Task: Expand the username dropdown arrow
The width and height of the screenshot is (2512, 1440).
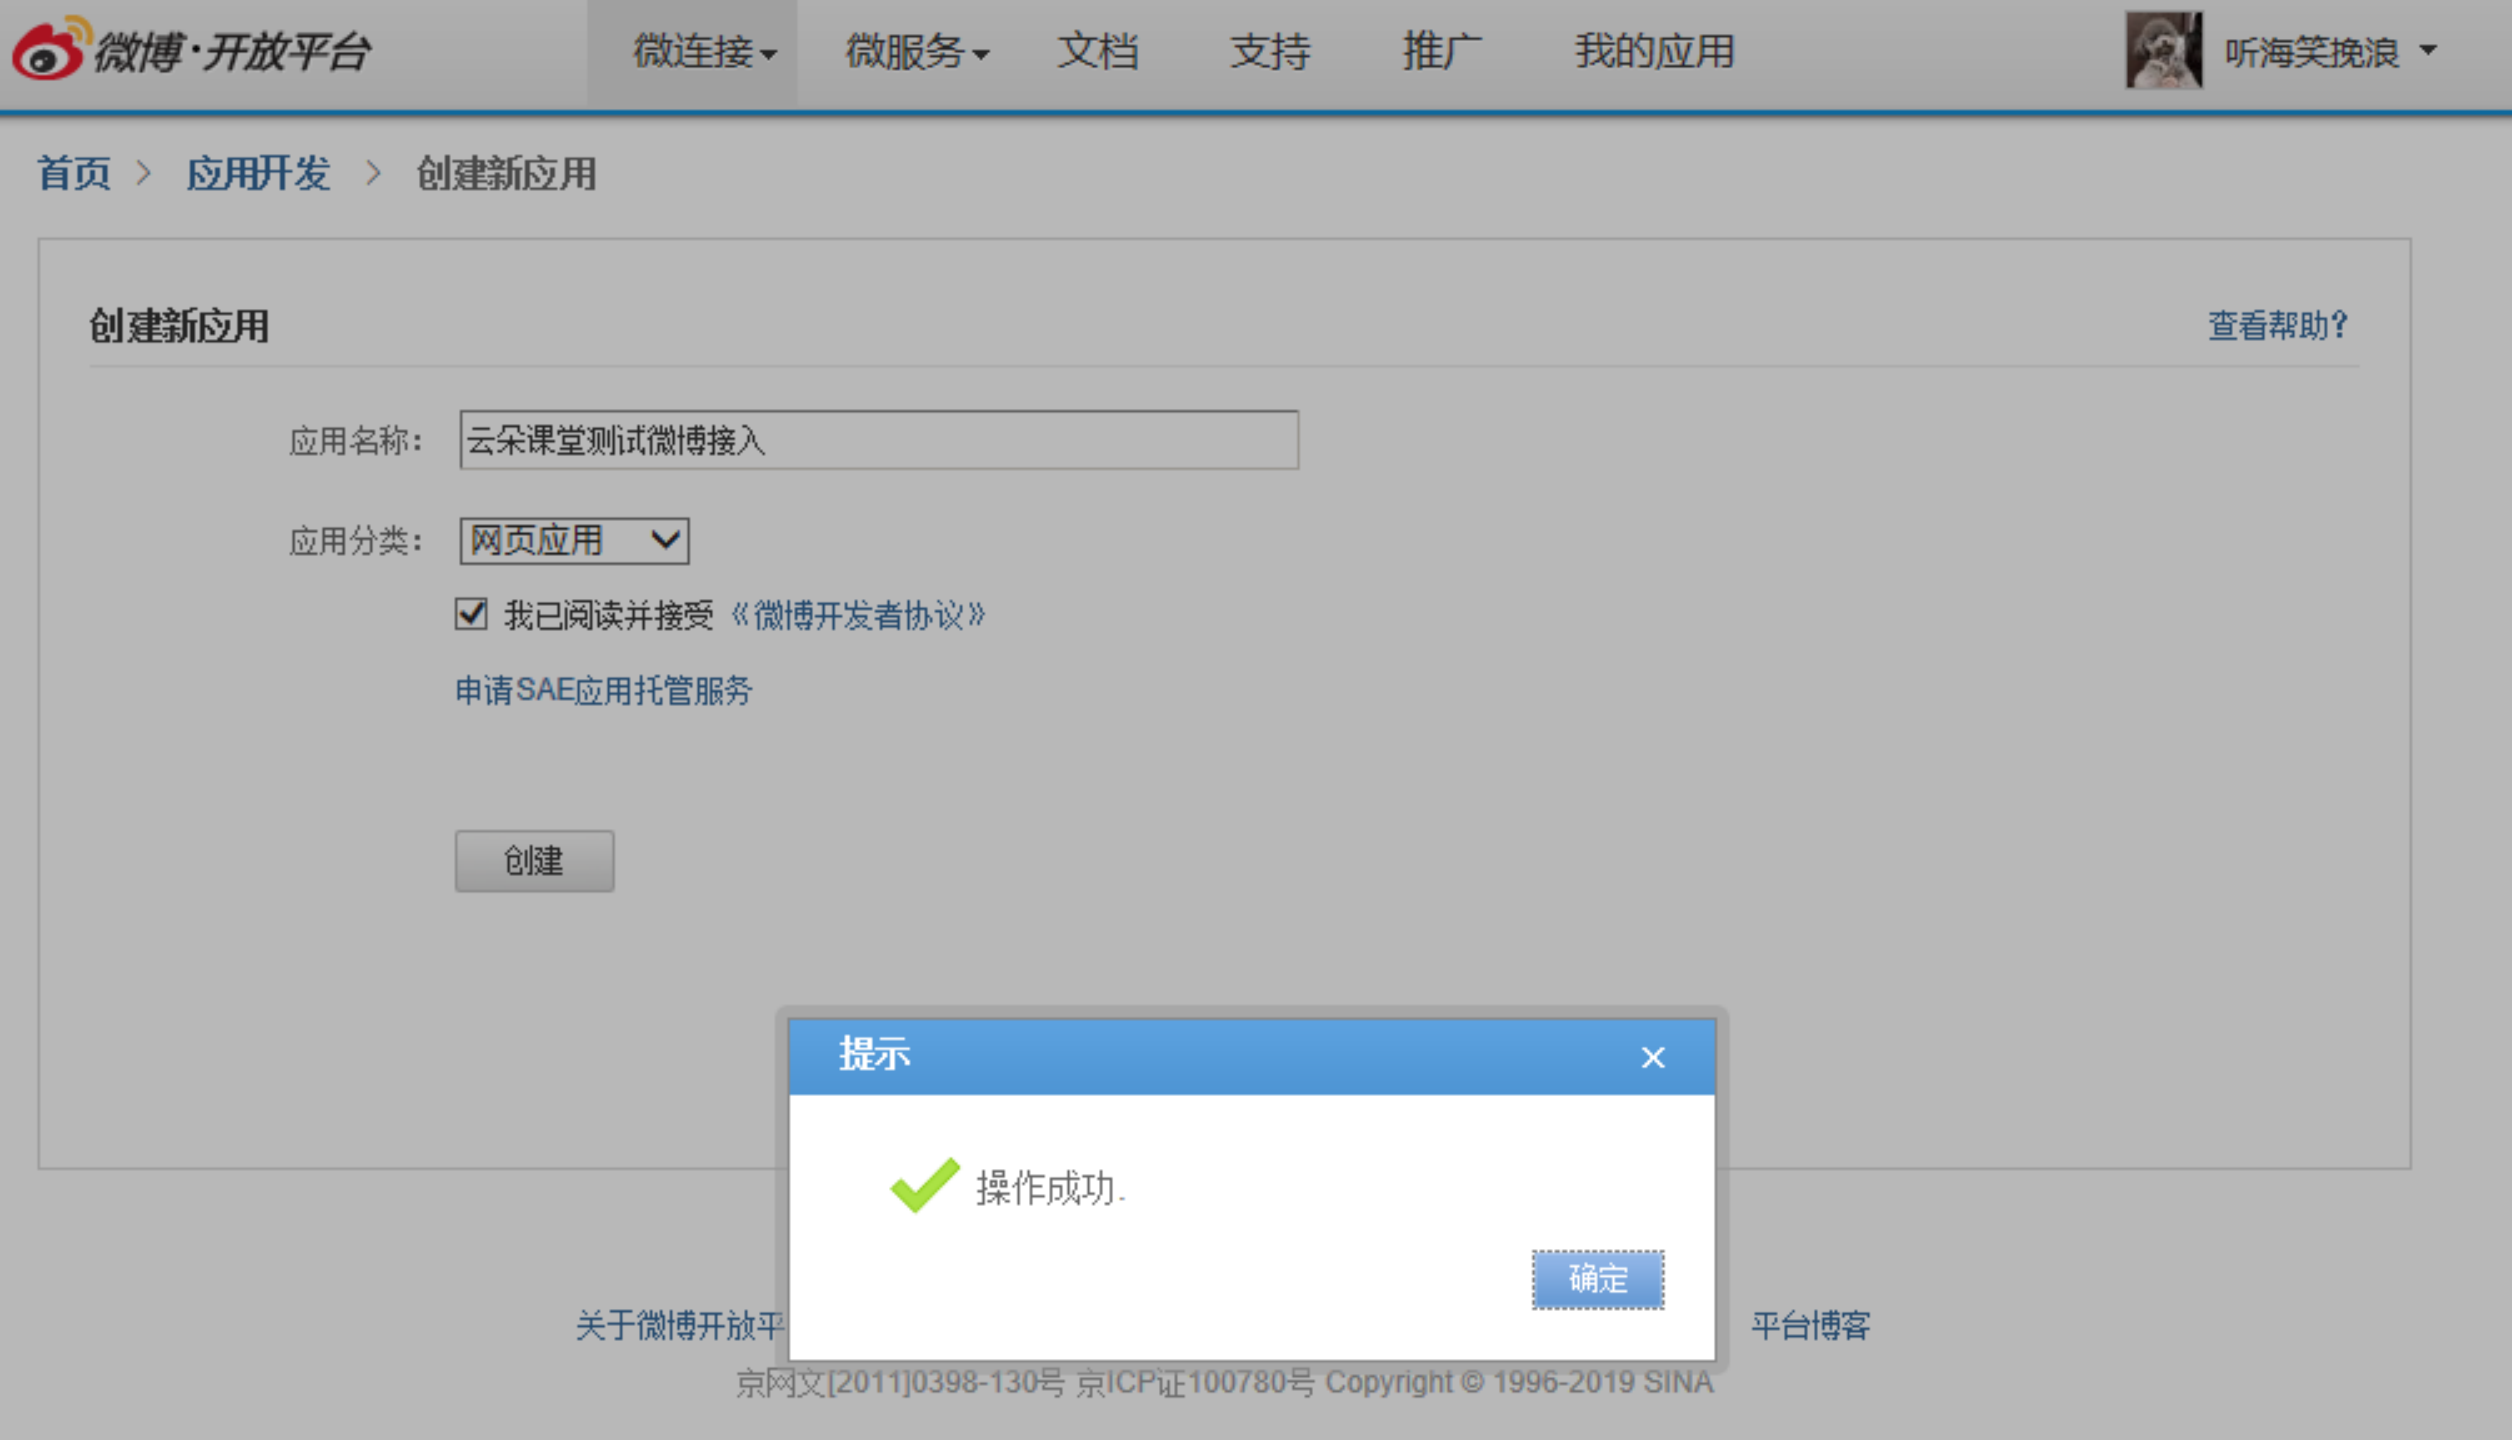Action: 2428,50
